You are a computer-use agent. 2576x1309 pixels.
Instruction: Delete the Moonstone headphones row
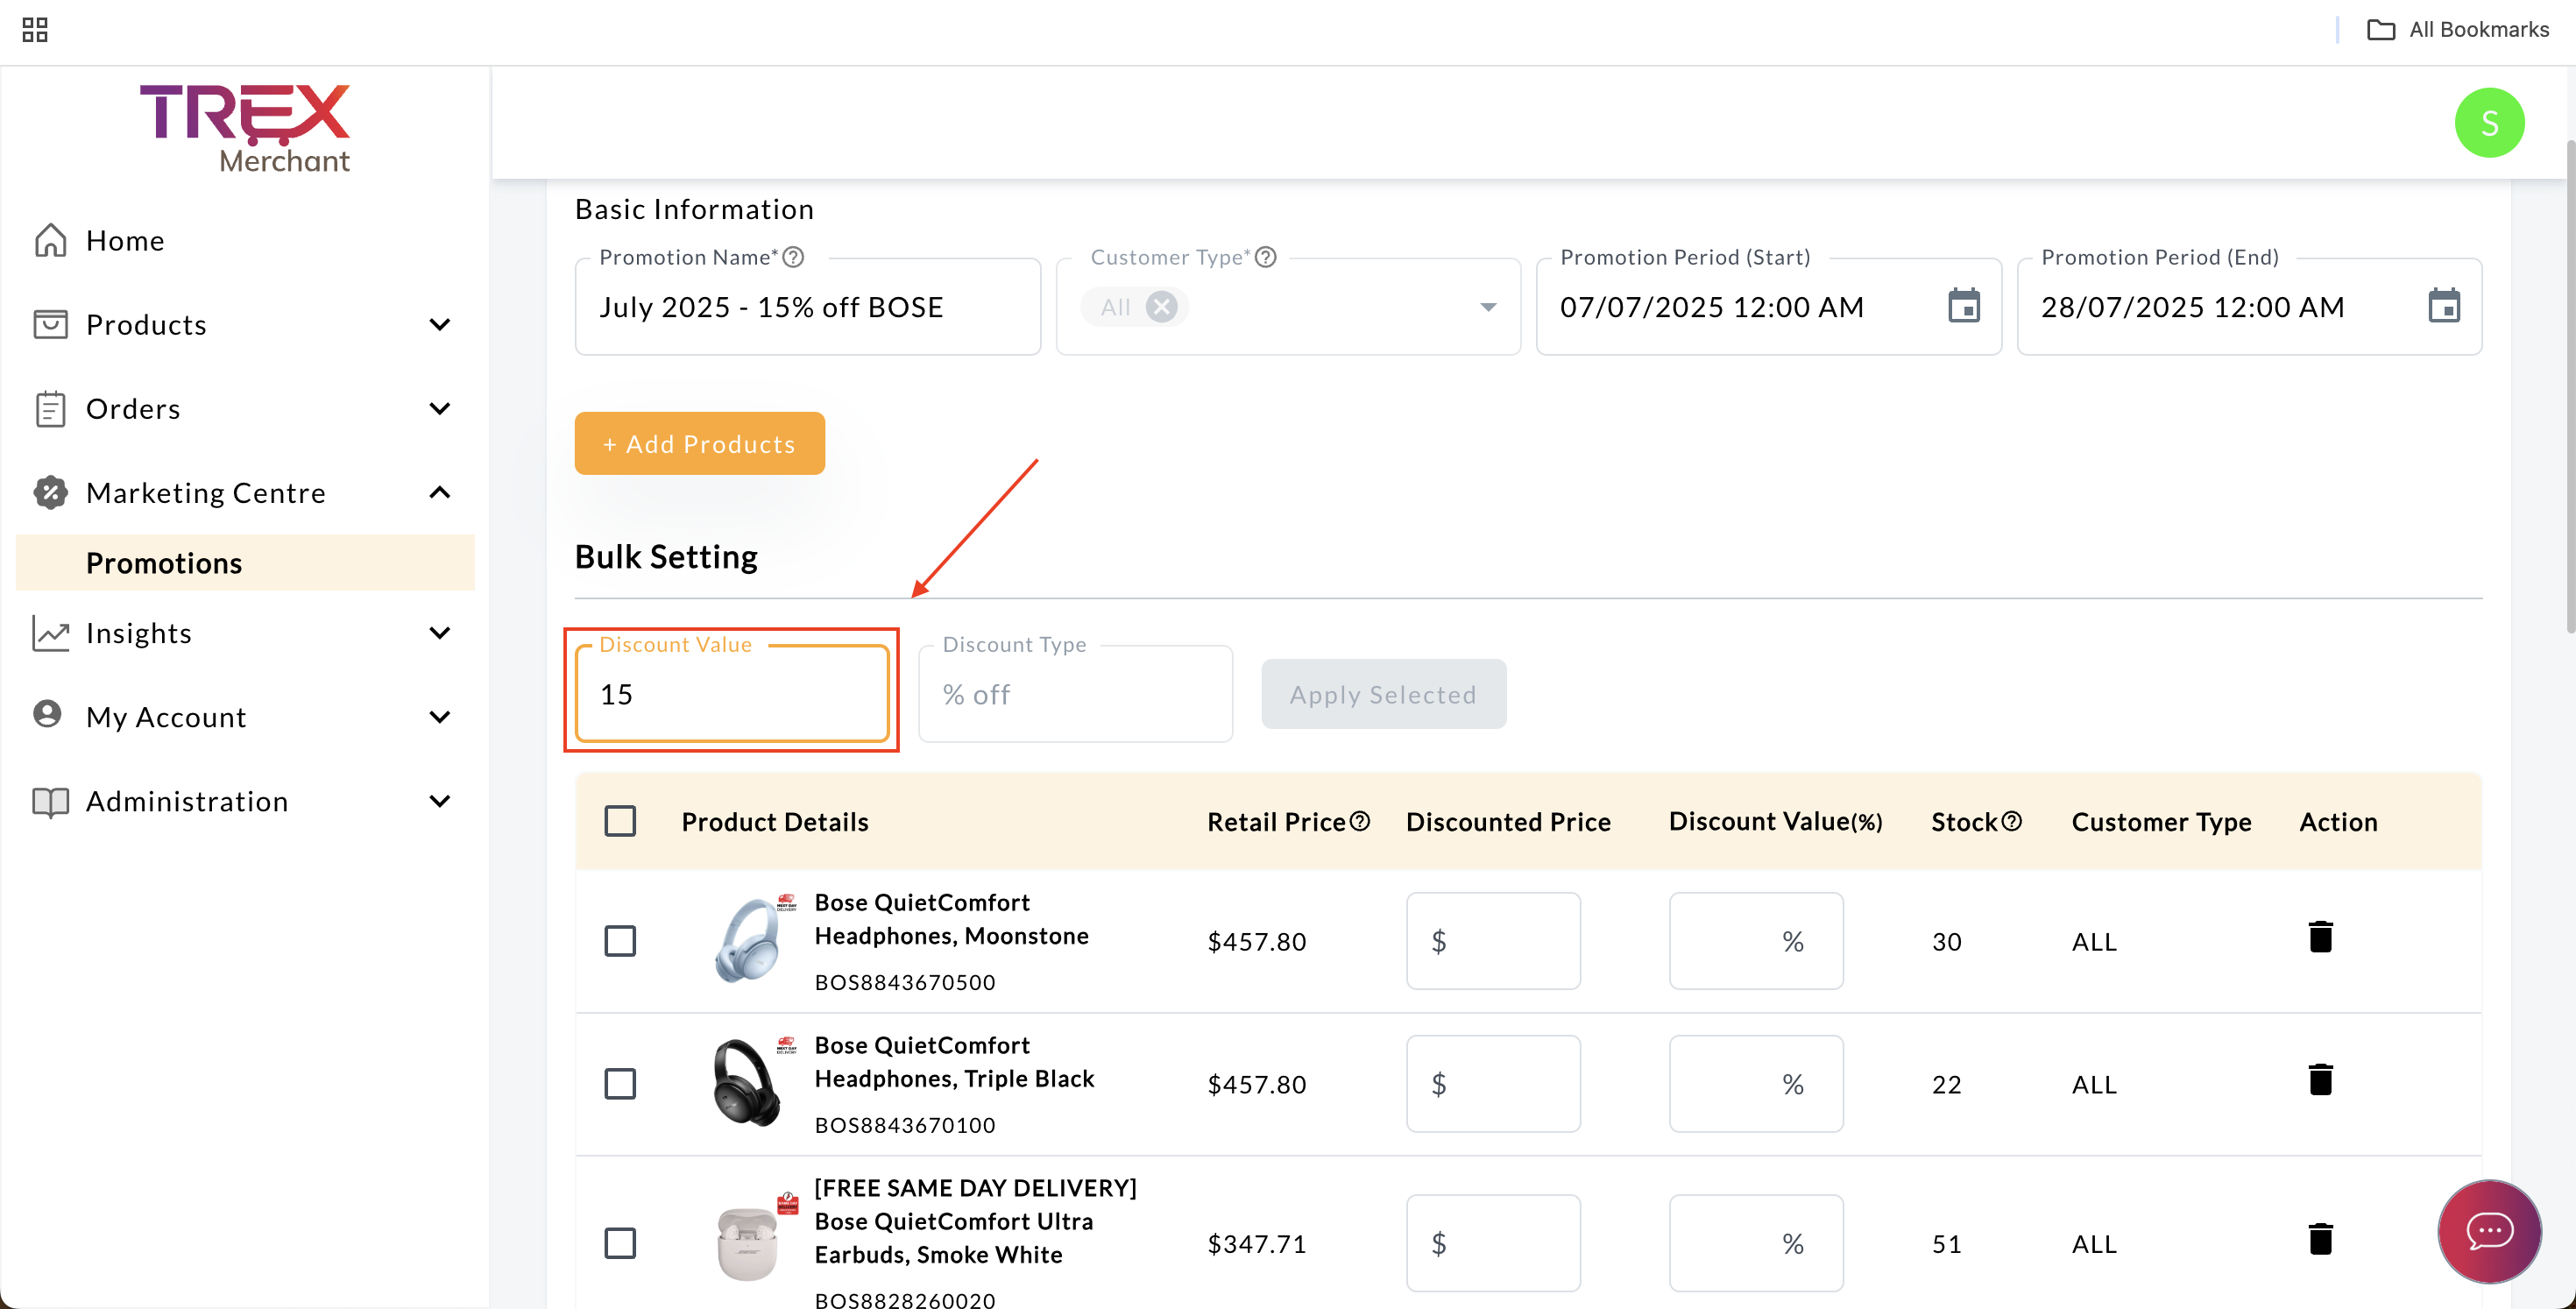2320,936
